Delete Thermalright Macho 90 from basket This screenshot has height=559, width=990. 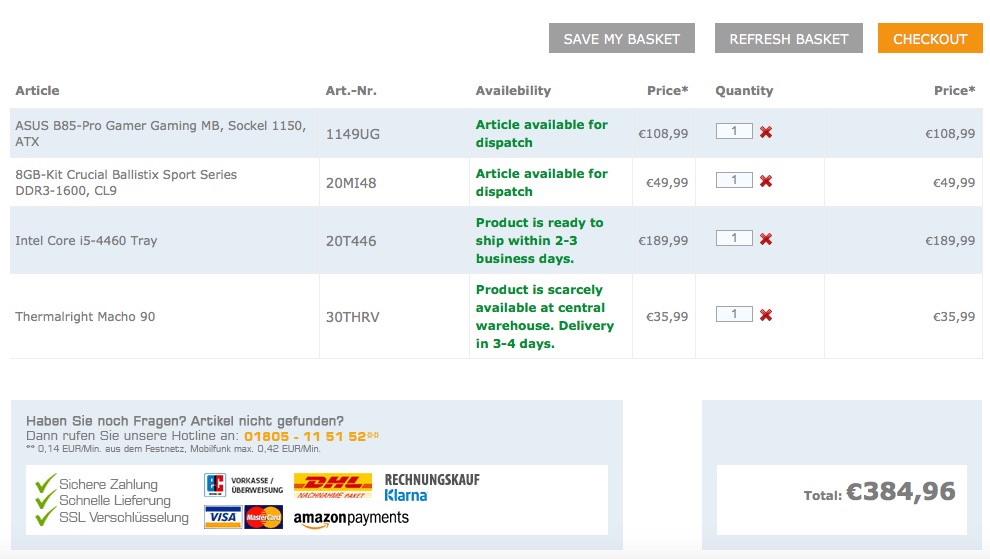pyautogui.click(x=766, y=315)
